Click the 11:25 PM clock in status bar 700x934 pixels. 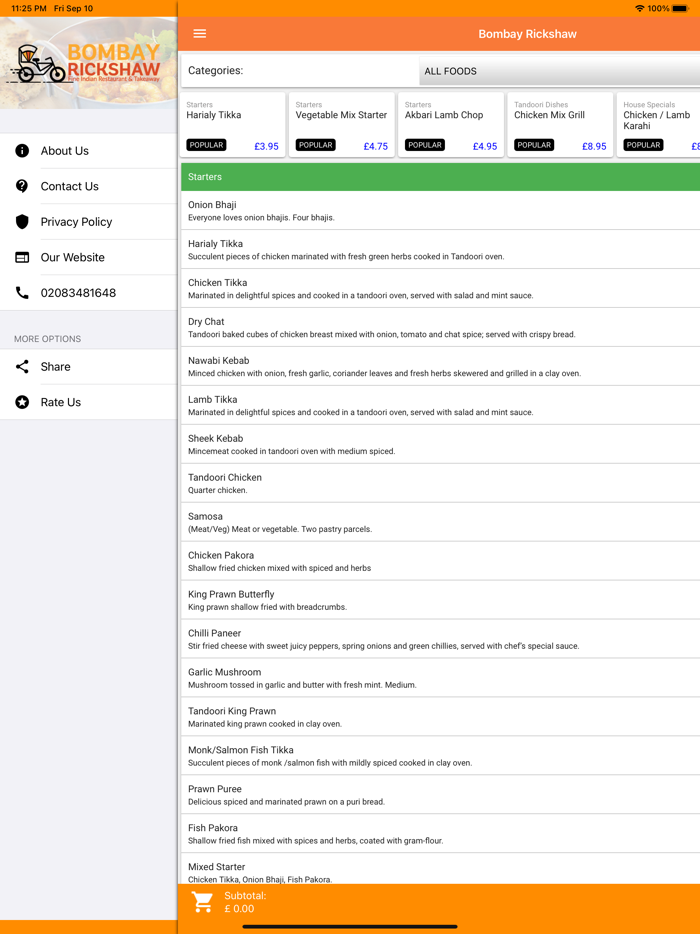click(29, 8)
